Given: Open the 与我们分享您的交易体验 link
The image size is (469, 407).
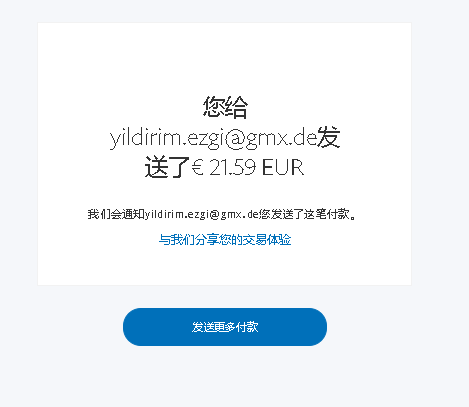Looking at the screenshot, I should [x=225, y=239].
